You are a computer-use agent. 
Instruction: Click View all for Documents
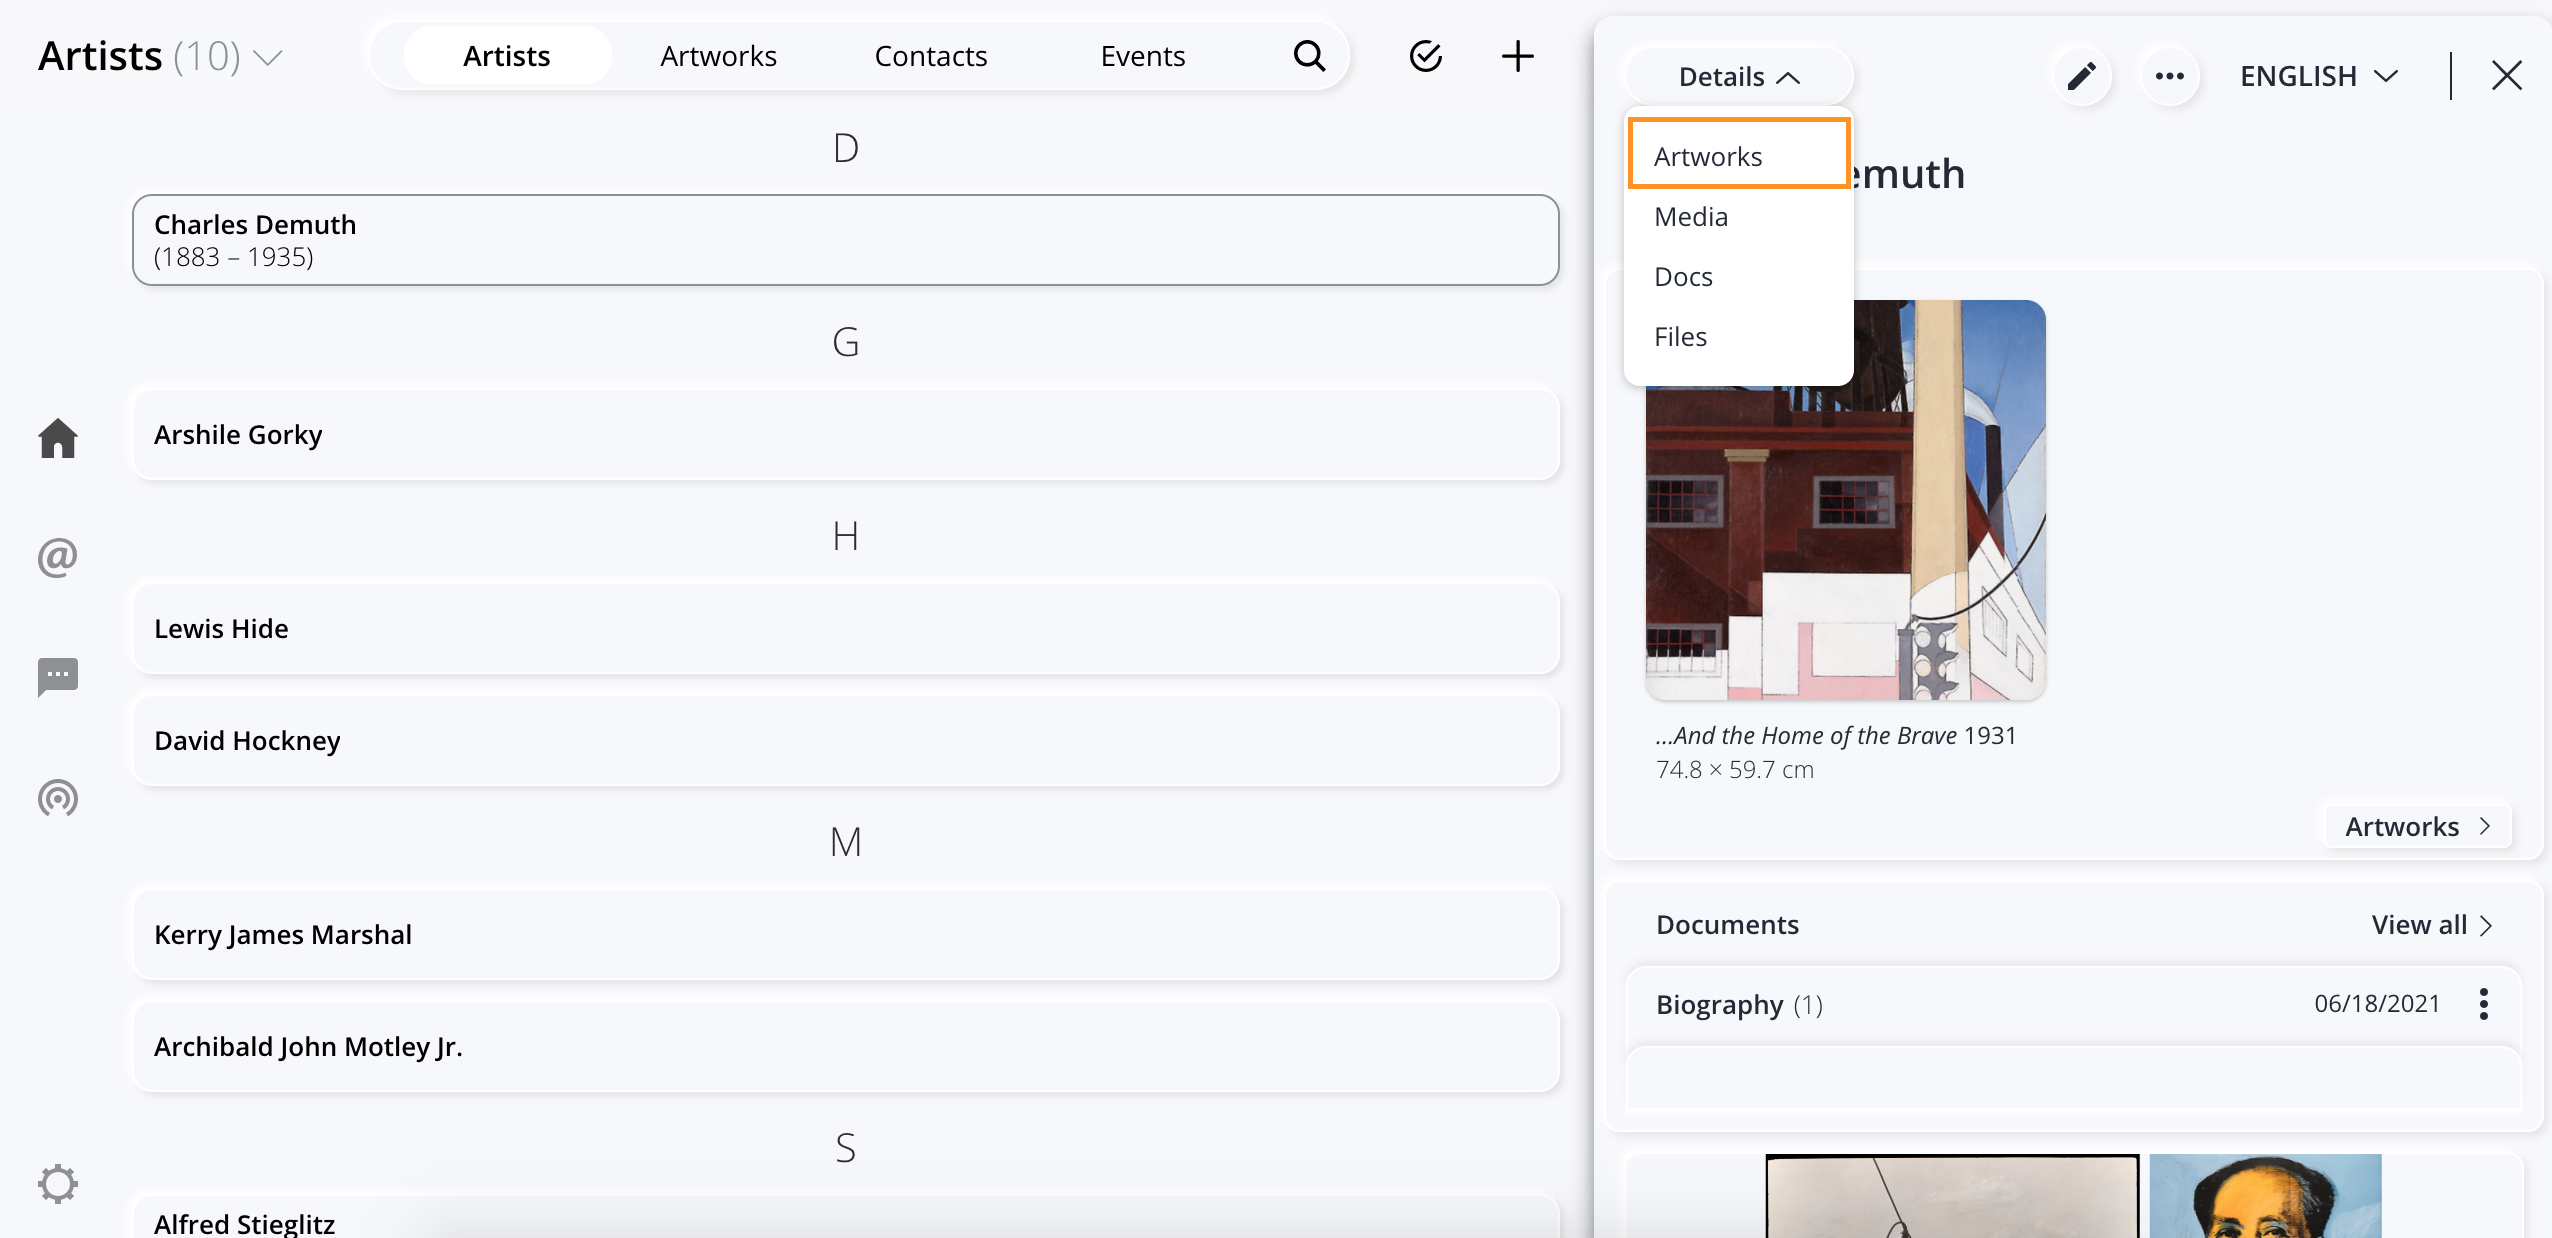click(2432, 925)
